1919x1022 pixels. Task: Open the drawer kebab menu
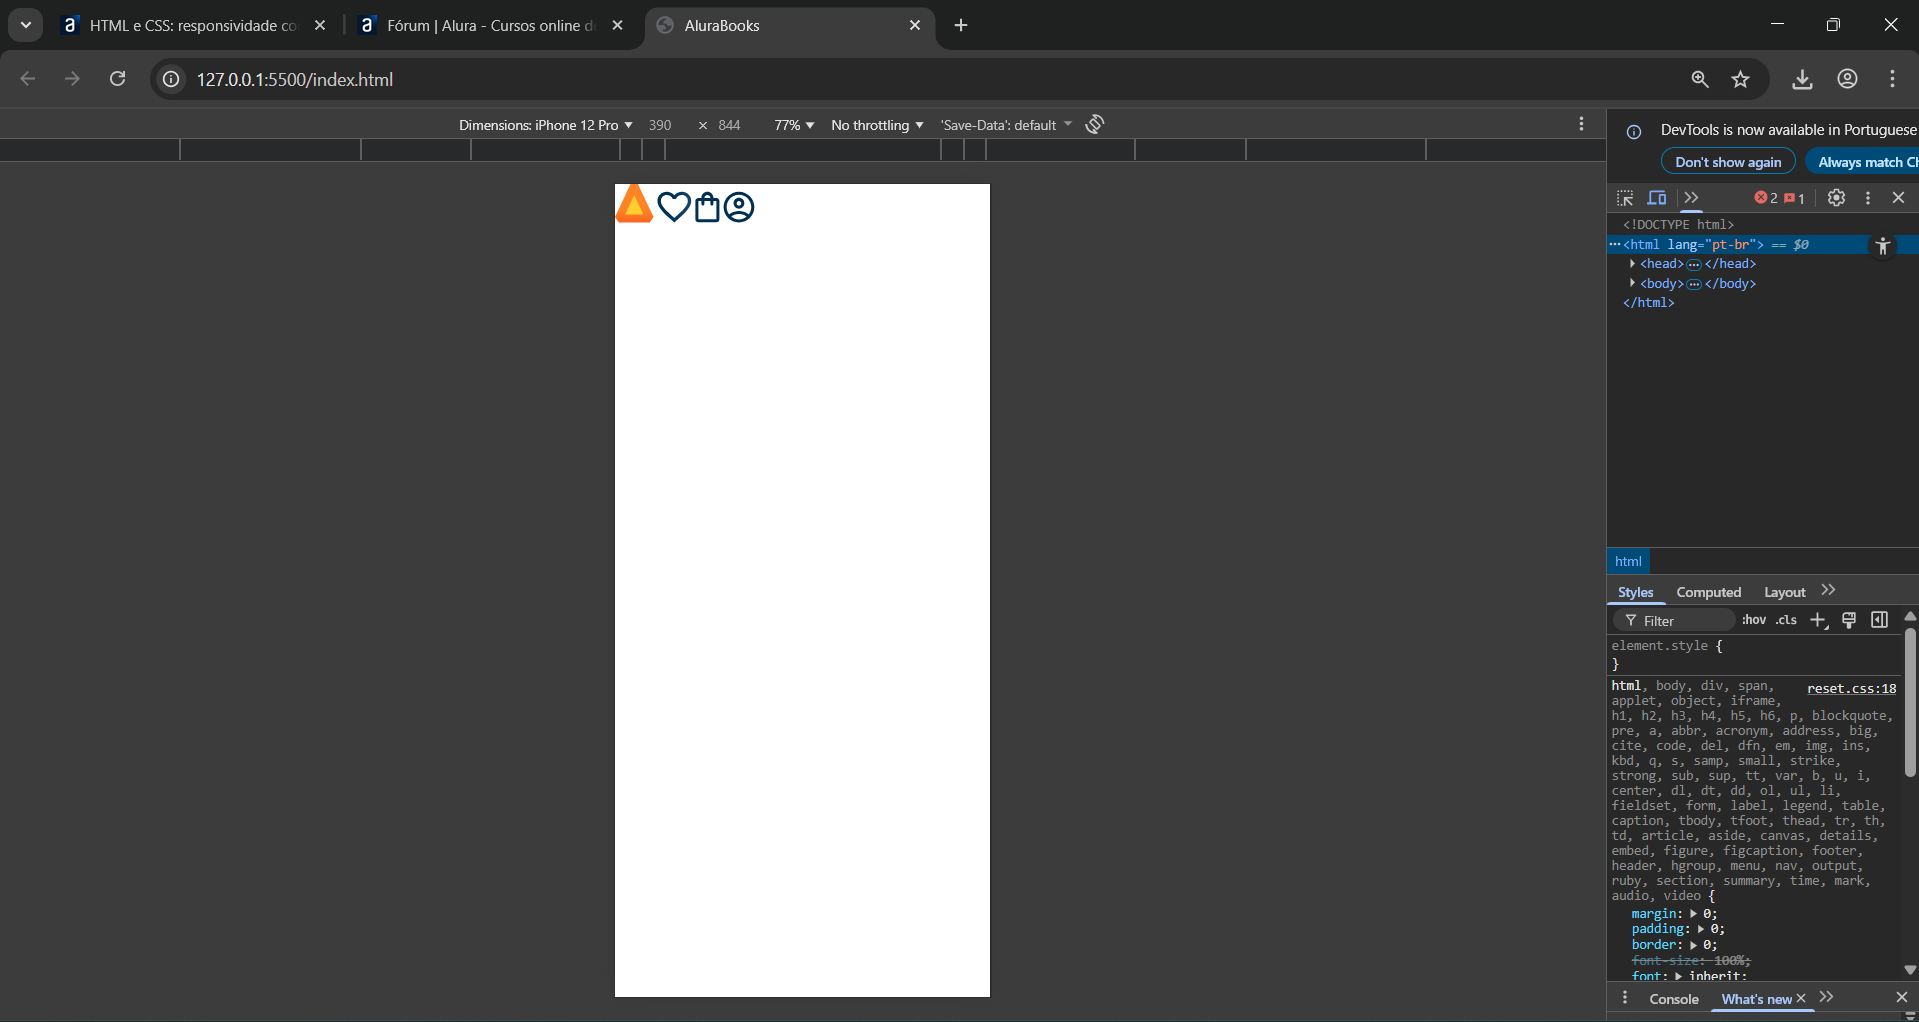(x=1625, y=998)
